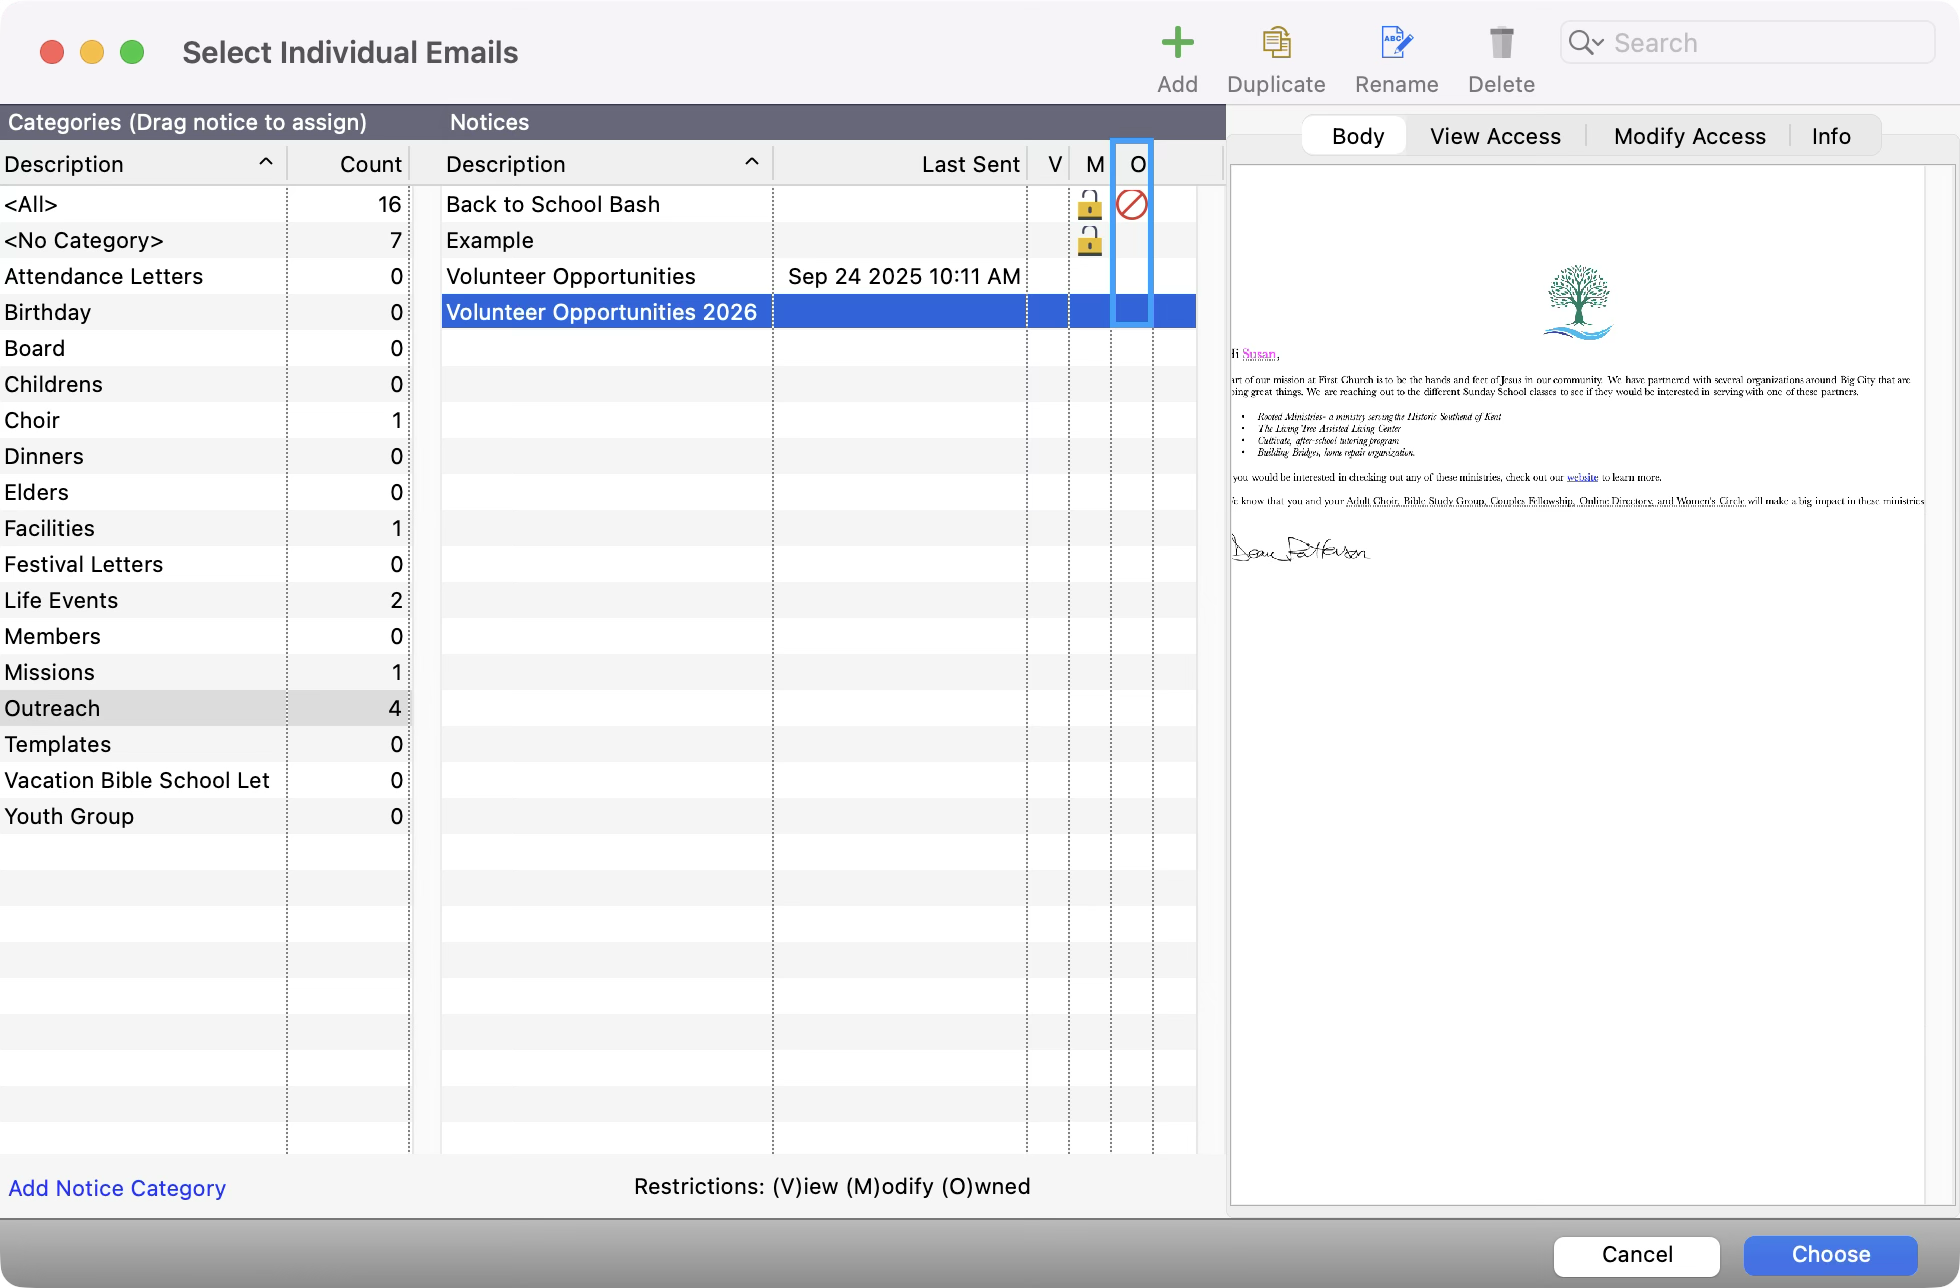
Task: Select the Birthday category
Action: click(204, 312)
